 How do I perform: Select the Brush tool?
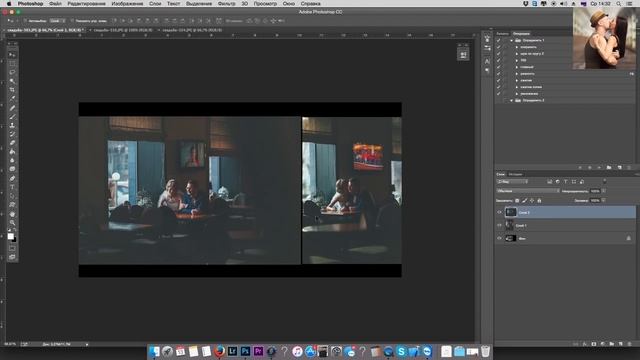coord(12,117)
